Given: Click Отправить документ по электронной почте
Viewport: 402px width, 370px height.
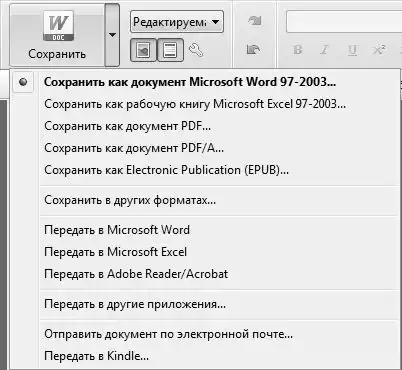Looking at the screenshot, I should click(x=168, y=334).
